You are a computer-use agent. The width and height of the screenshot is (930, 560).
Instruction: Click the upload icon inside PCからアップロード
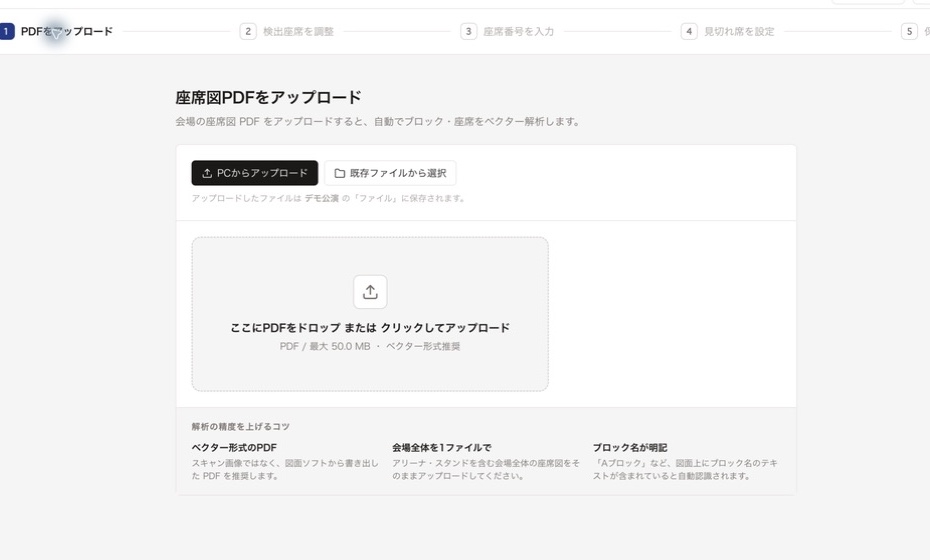click(207, 173)
